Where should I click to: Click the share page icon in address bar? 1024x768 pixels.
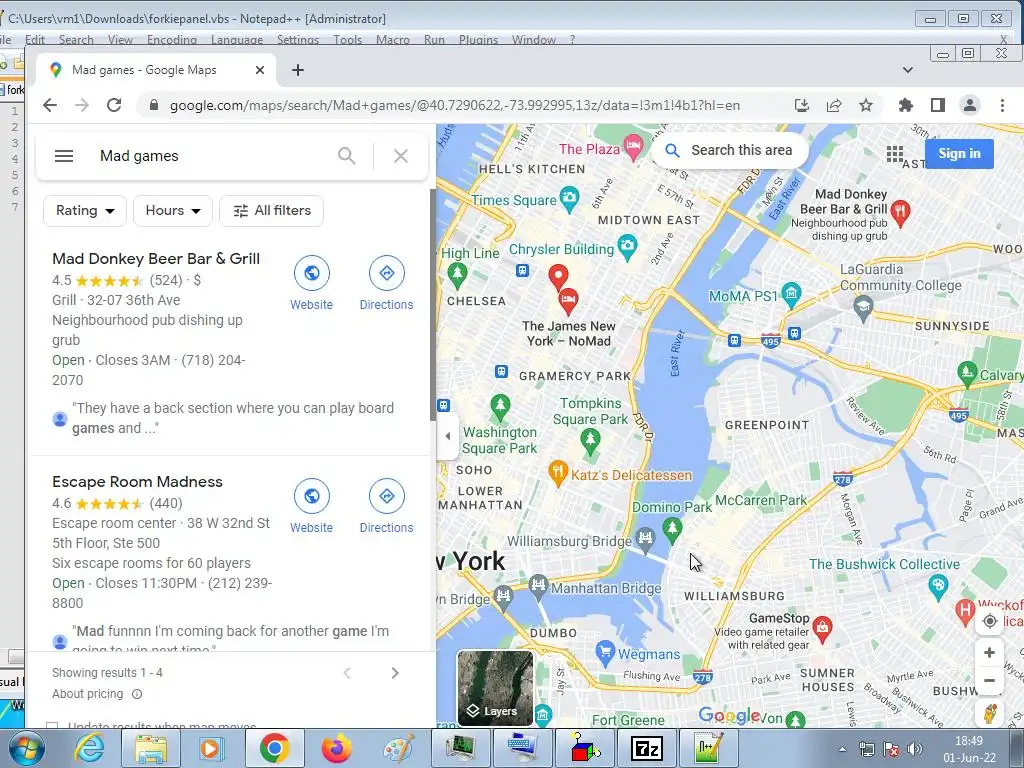coord(834,105)
